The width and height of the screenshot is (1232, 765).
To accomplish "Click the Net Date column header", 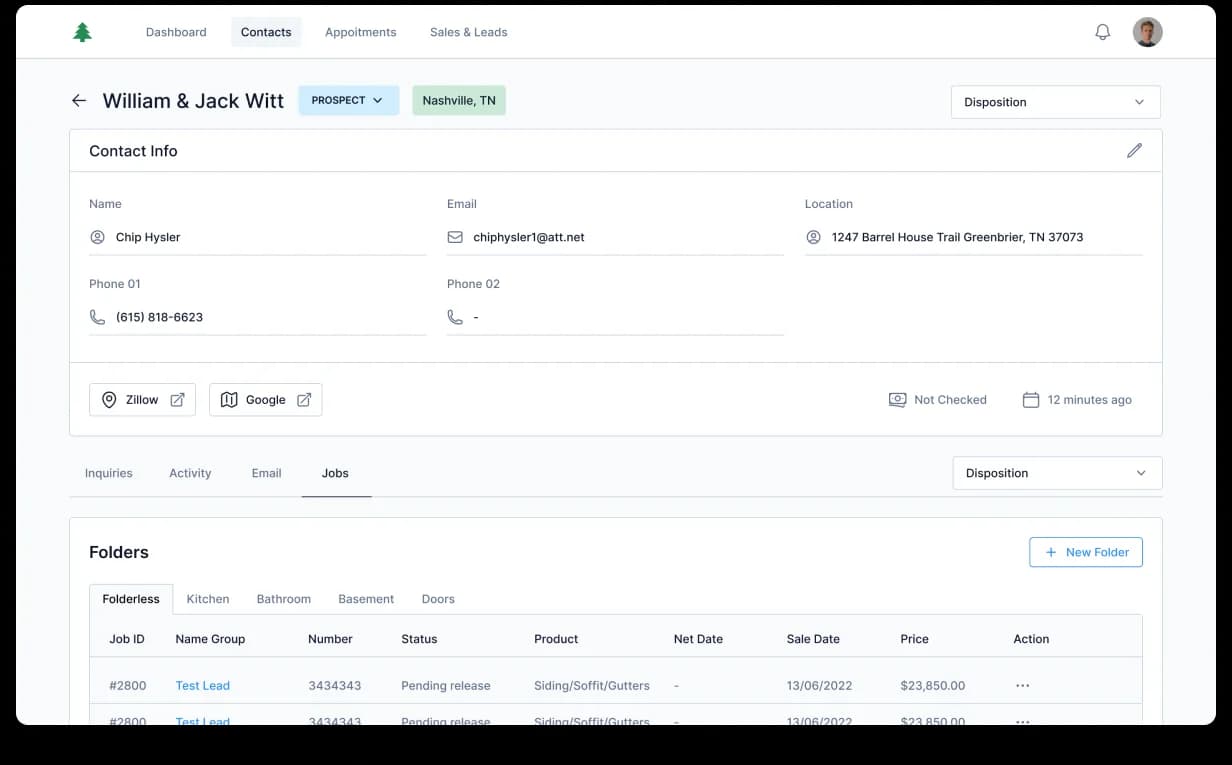I will (x=698, y=639).
